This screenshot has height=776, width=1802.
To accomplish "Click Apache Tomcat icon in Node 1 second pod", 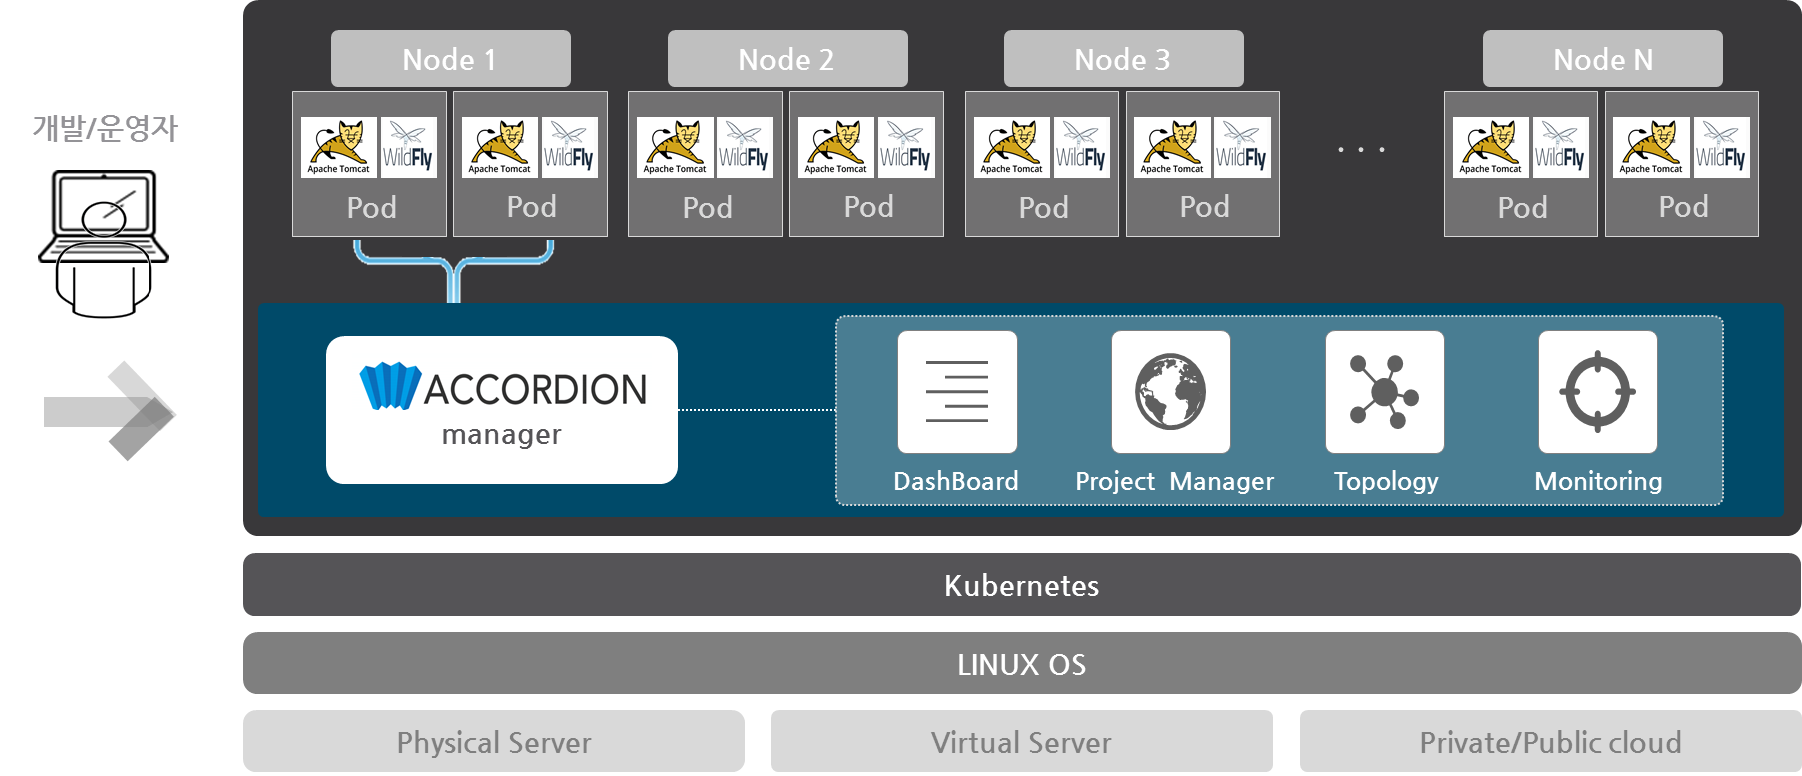I will coord(500,148).
